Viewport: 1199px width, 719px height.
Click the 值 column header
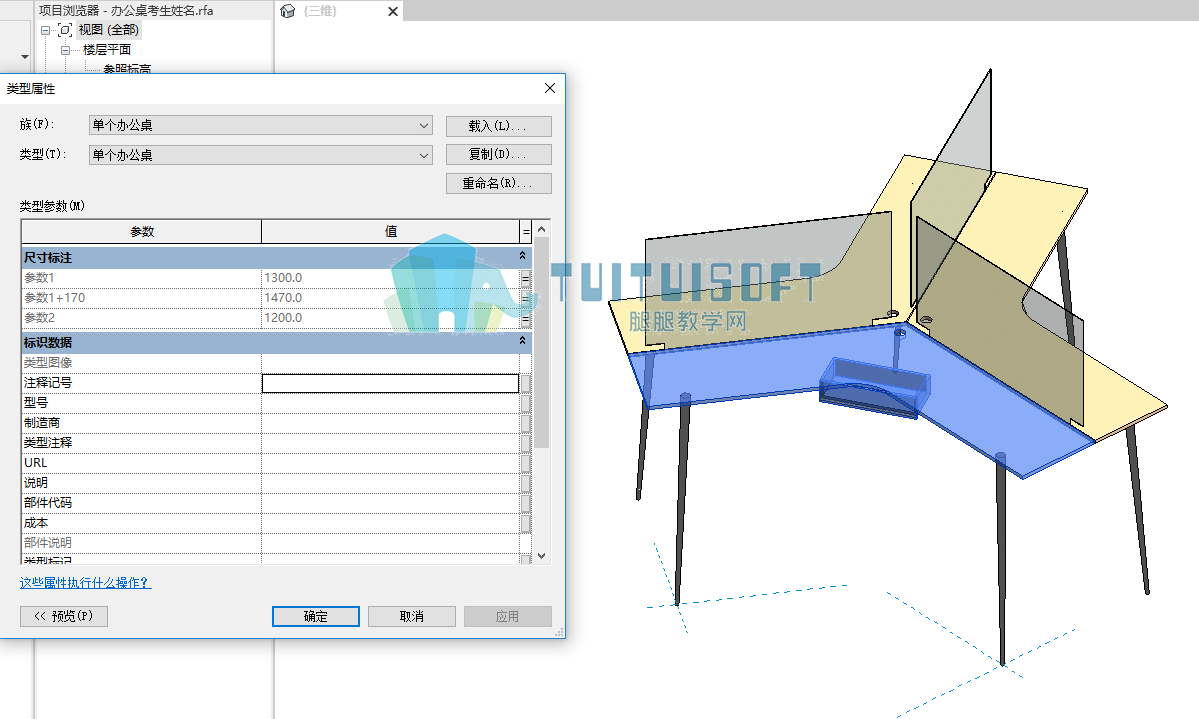click(391, 231)
